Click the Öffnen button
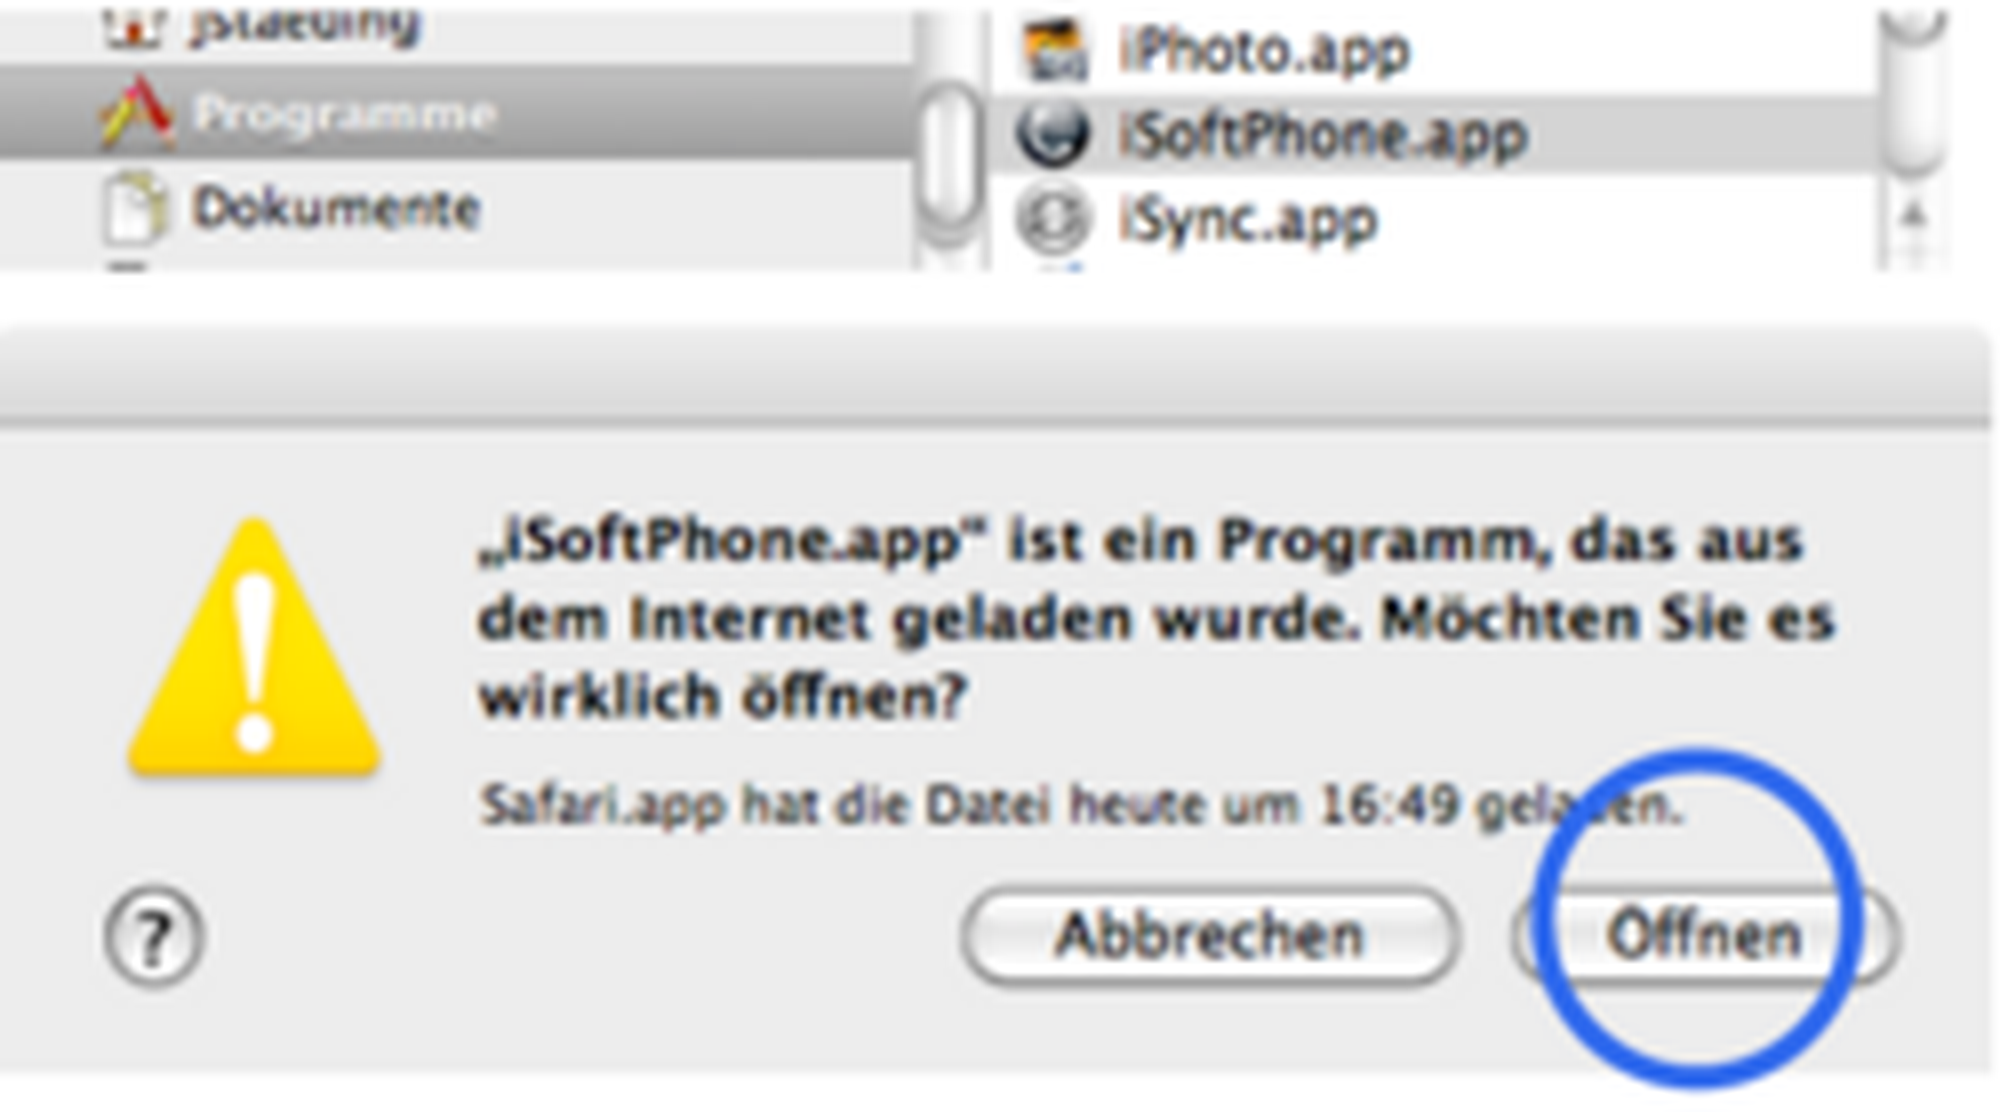Viewport: 2000px width, 1112px height. click(1706, 937)
